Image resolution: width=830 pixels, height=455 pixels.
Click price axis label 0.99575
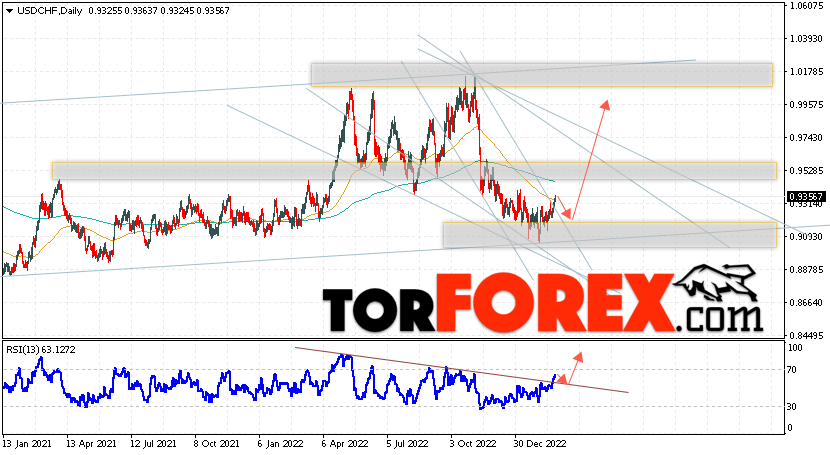[807, 105]
